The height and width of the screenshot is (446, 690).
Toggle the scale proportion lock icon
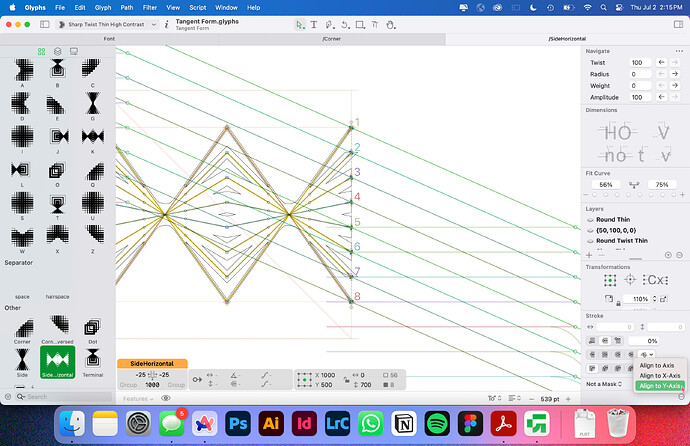click(x=619, y=303)
